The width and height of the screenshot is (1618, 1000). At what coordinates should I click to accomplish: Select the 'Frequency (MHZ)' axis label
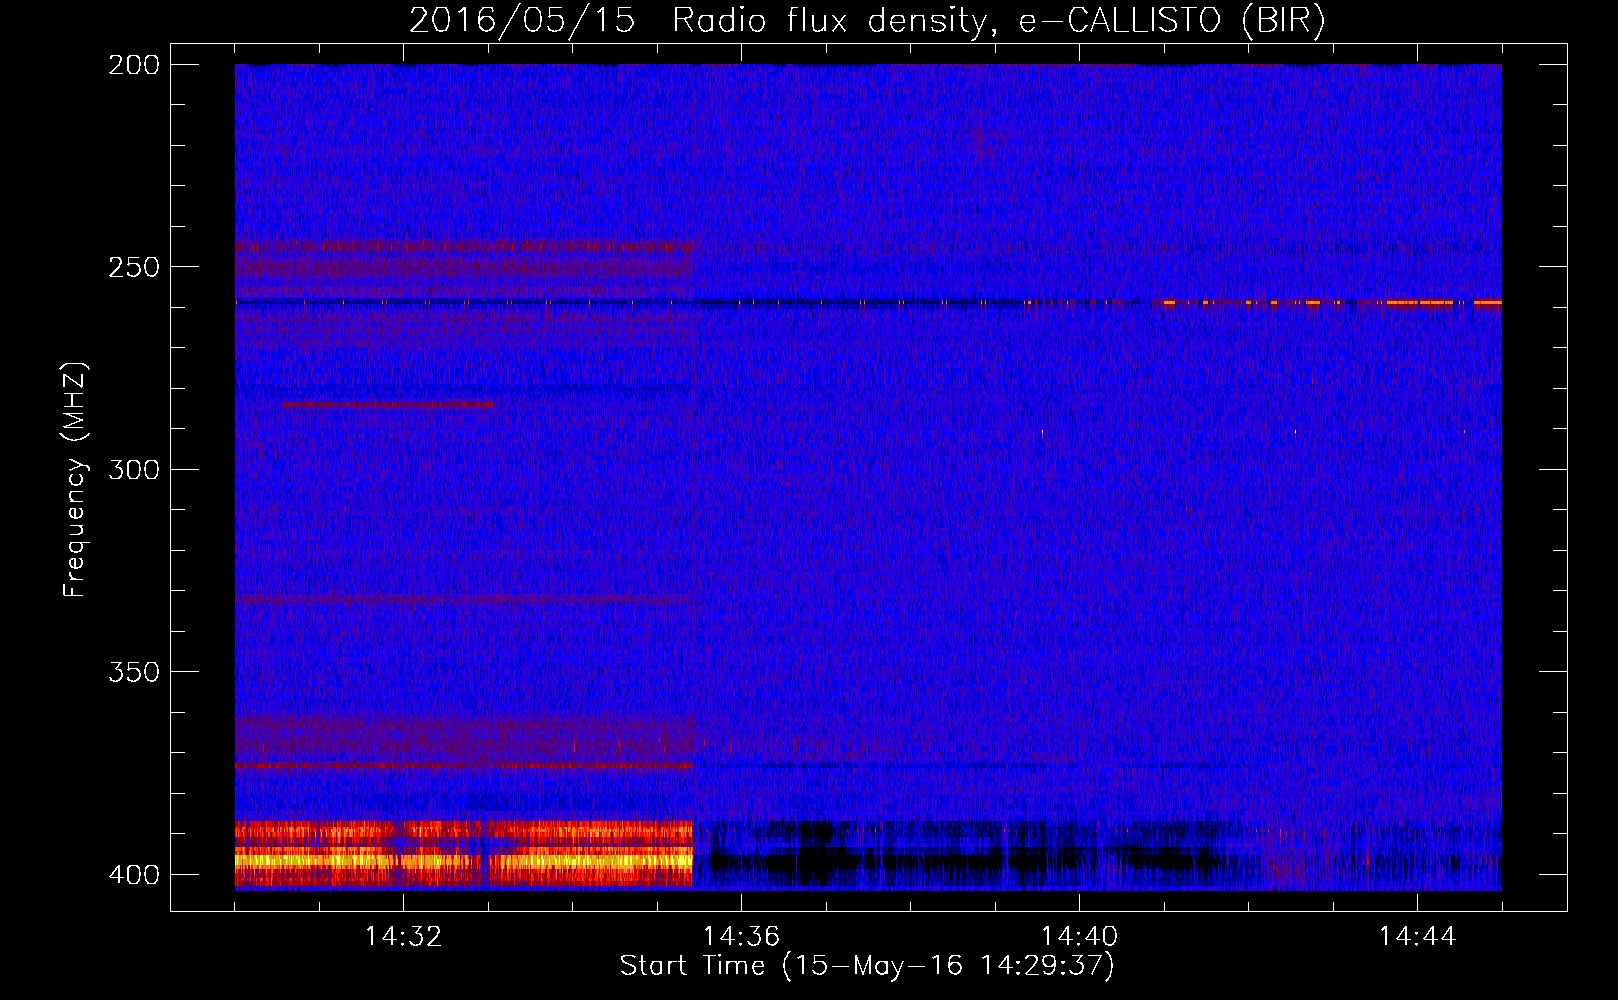75,479
